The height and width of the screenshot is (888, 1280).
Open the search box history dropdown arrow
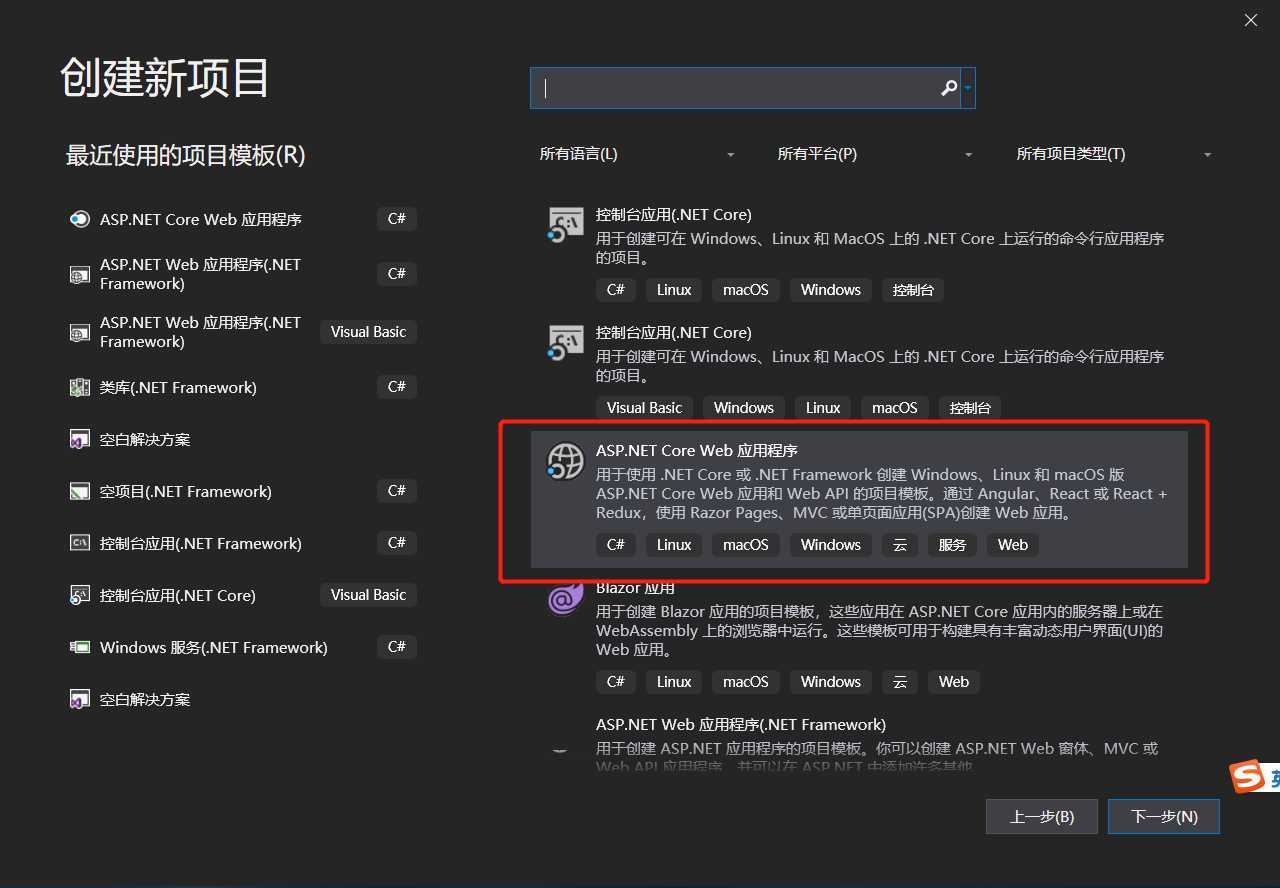point(968,88)
